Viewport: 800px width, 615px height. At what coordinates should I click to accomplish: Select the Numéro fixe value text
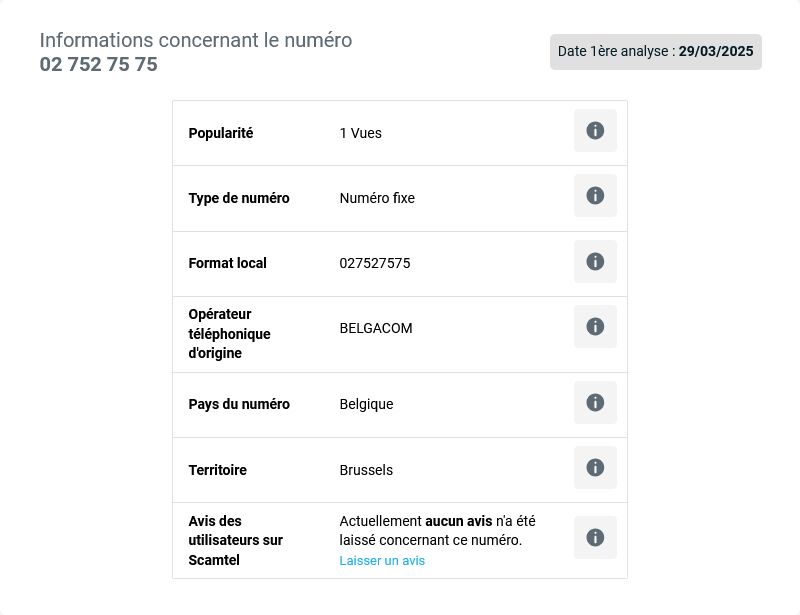[377, 198]
